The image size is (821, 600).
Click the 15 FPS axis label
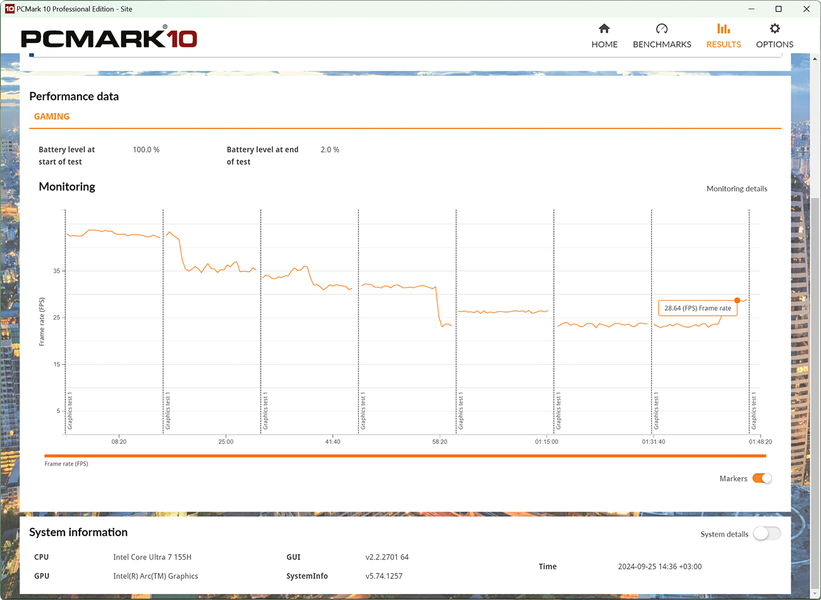57,364
